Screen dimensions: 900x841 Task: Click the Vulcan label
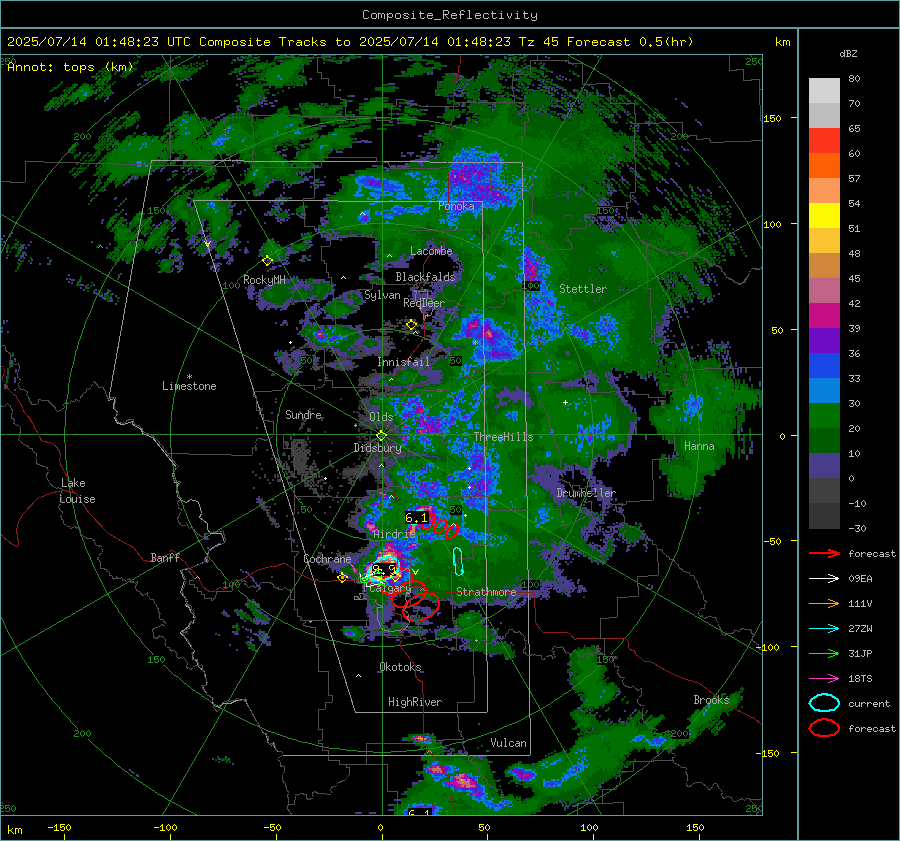508,743
